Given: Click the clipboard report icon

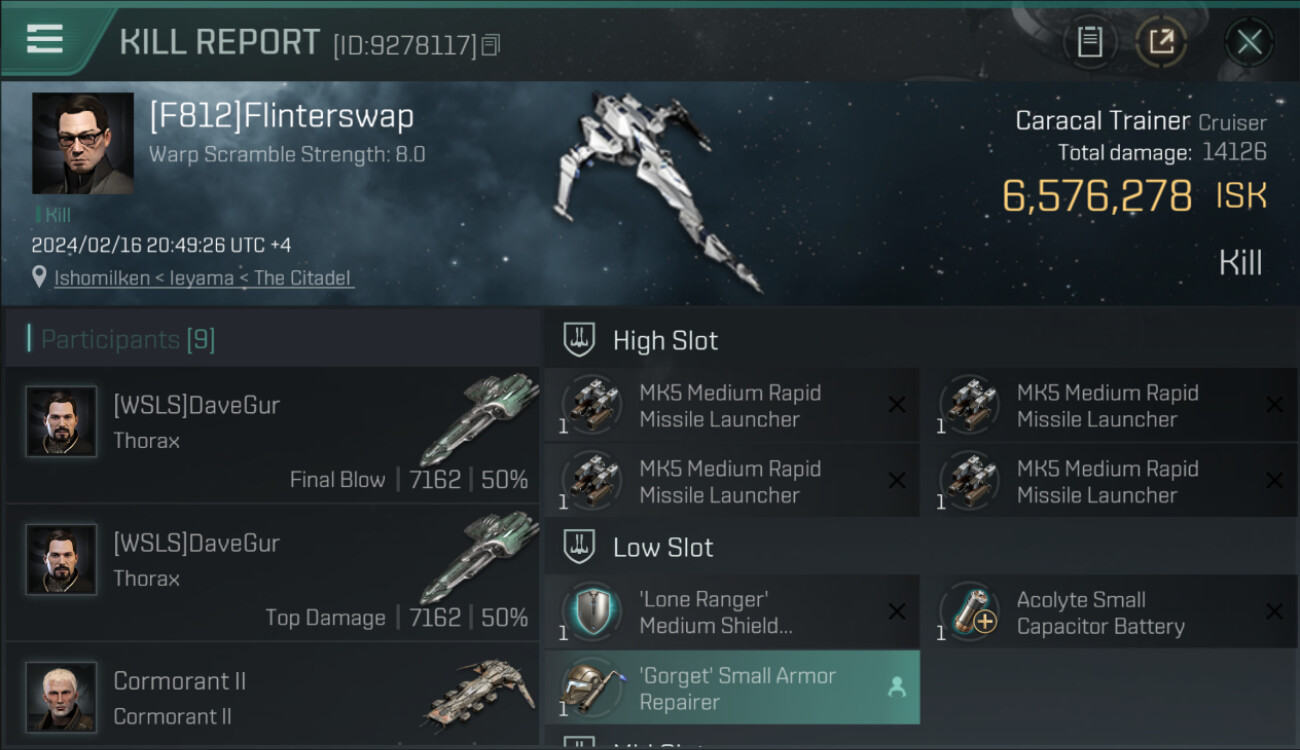Looking at the screenshot, I should click(x=1089, y=42).
